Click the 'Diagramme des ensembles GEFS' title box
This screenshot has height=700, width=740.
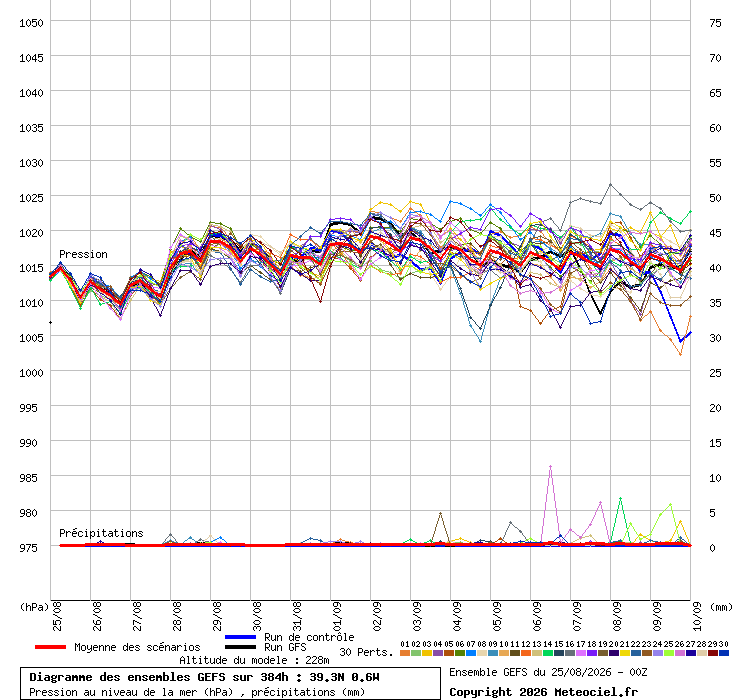pos(230,683)
